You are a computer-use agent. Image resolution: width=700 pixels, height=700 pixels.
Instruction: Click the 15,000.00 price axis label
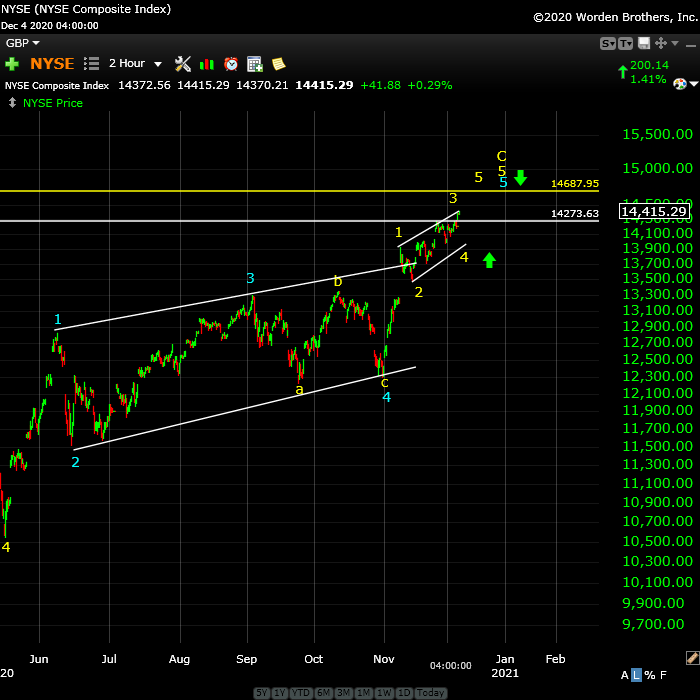658,168
